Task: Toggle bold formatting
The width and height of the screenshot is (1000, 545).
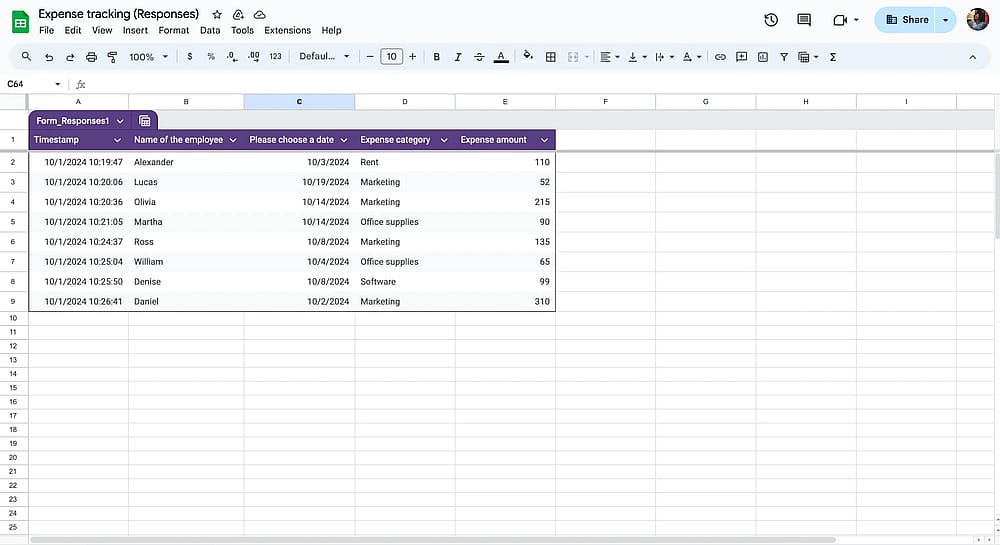Action: point(436,57)
